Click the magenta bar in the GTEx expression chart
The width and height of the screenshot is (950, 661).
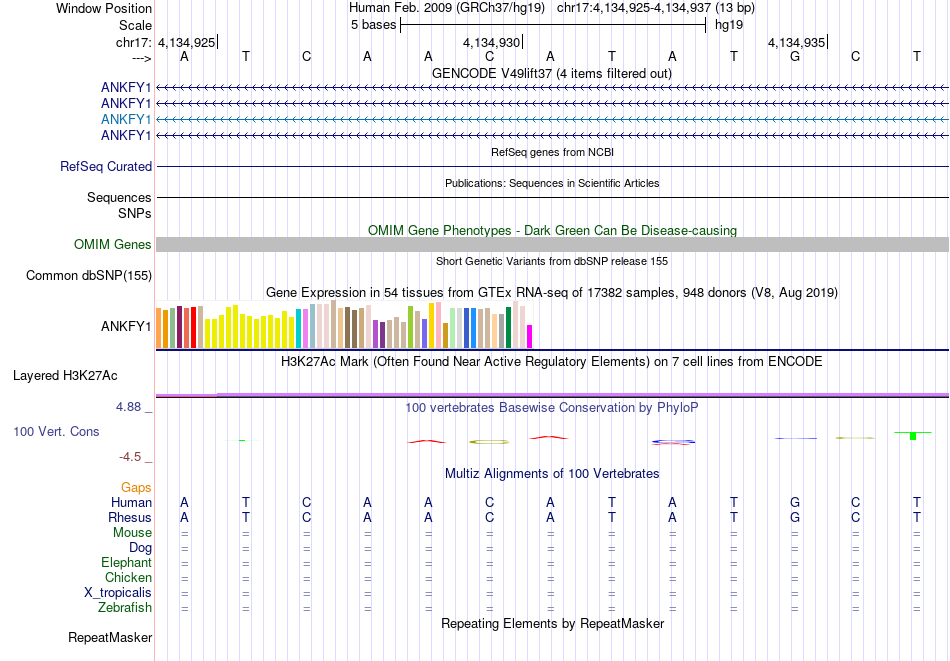(x=529, y=336)
